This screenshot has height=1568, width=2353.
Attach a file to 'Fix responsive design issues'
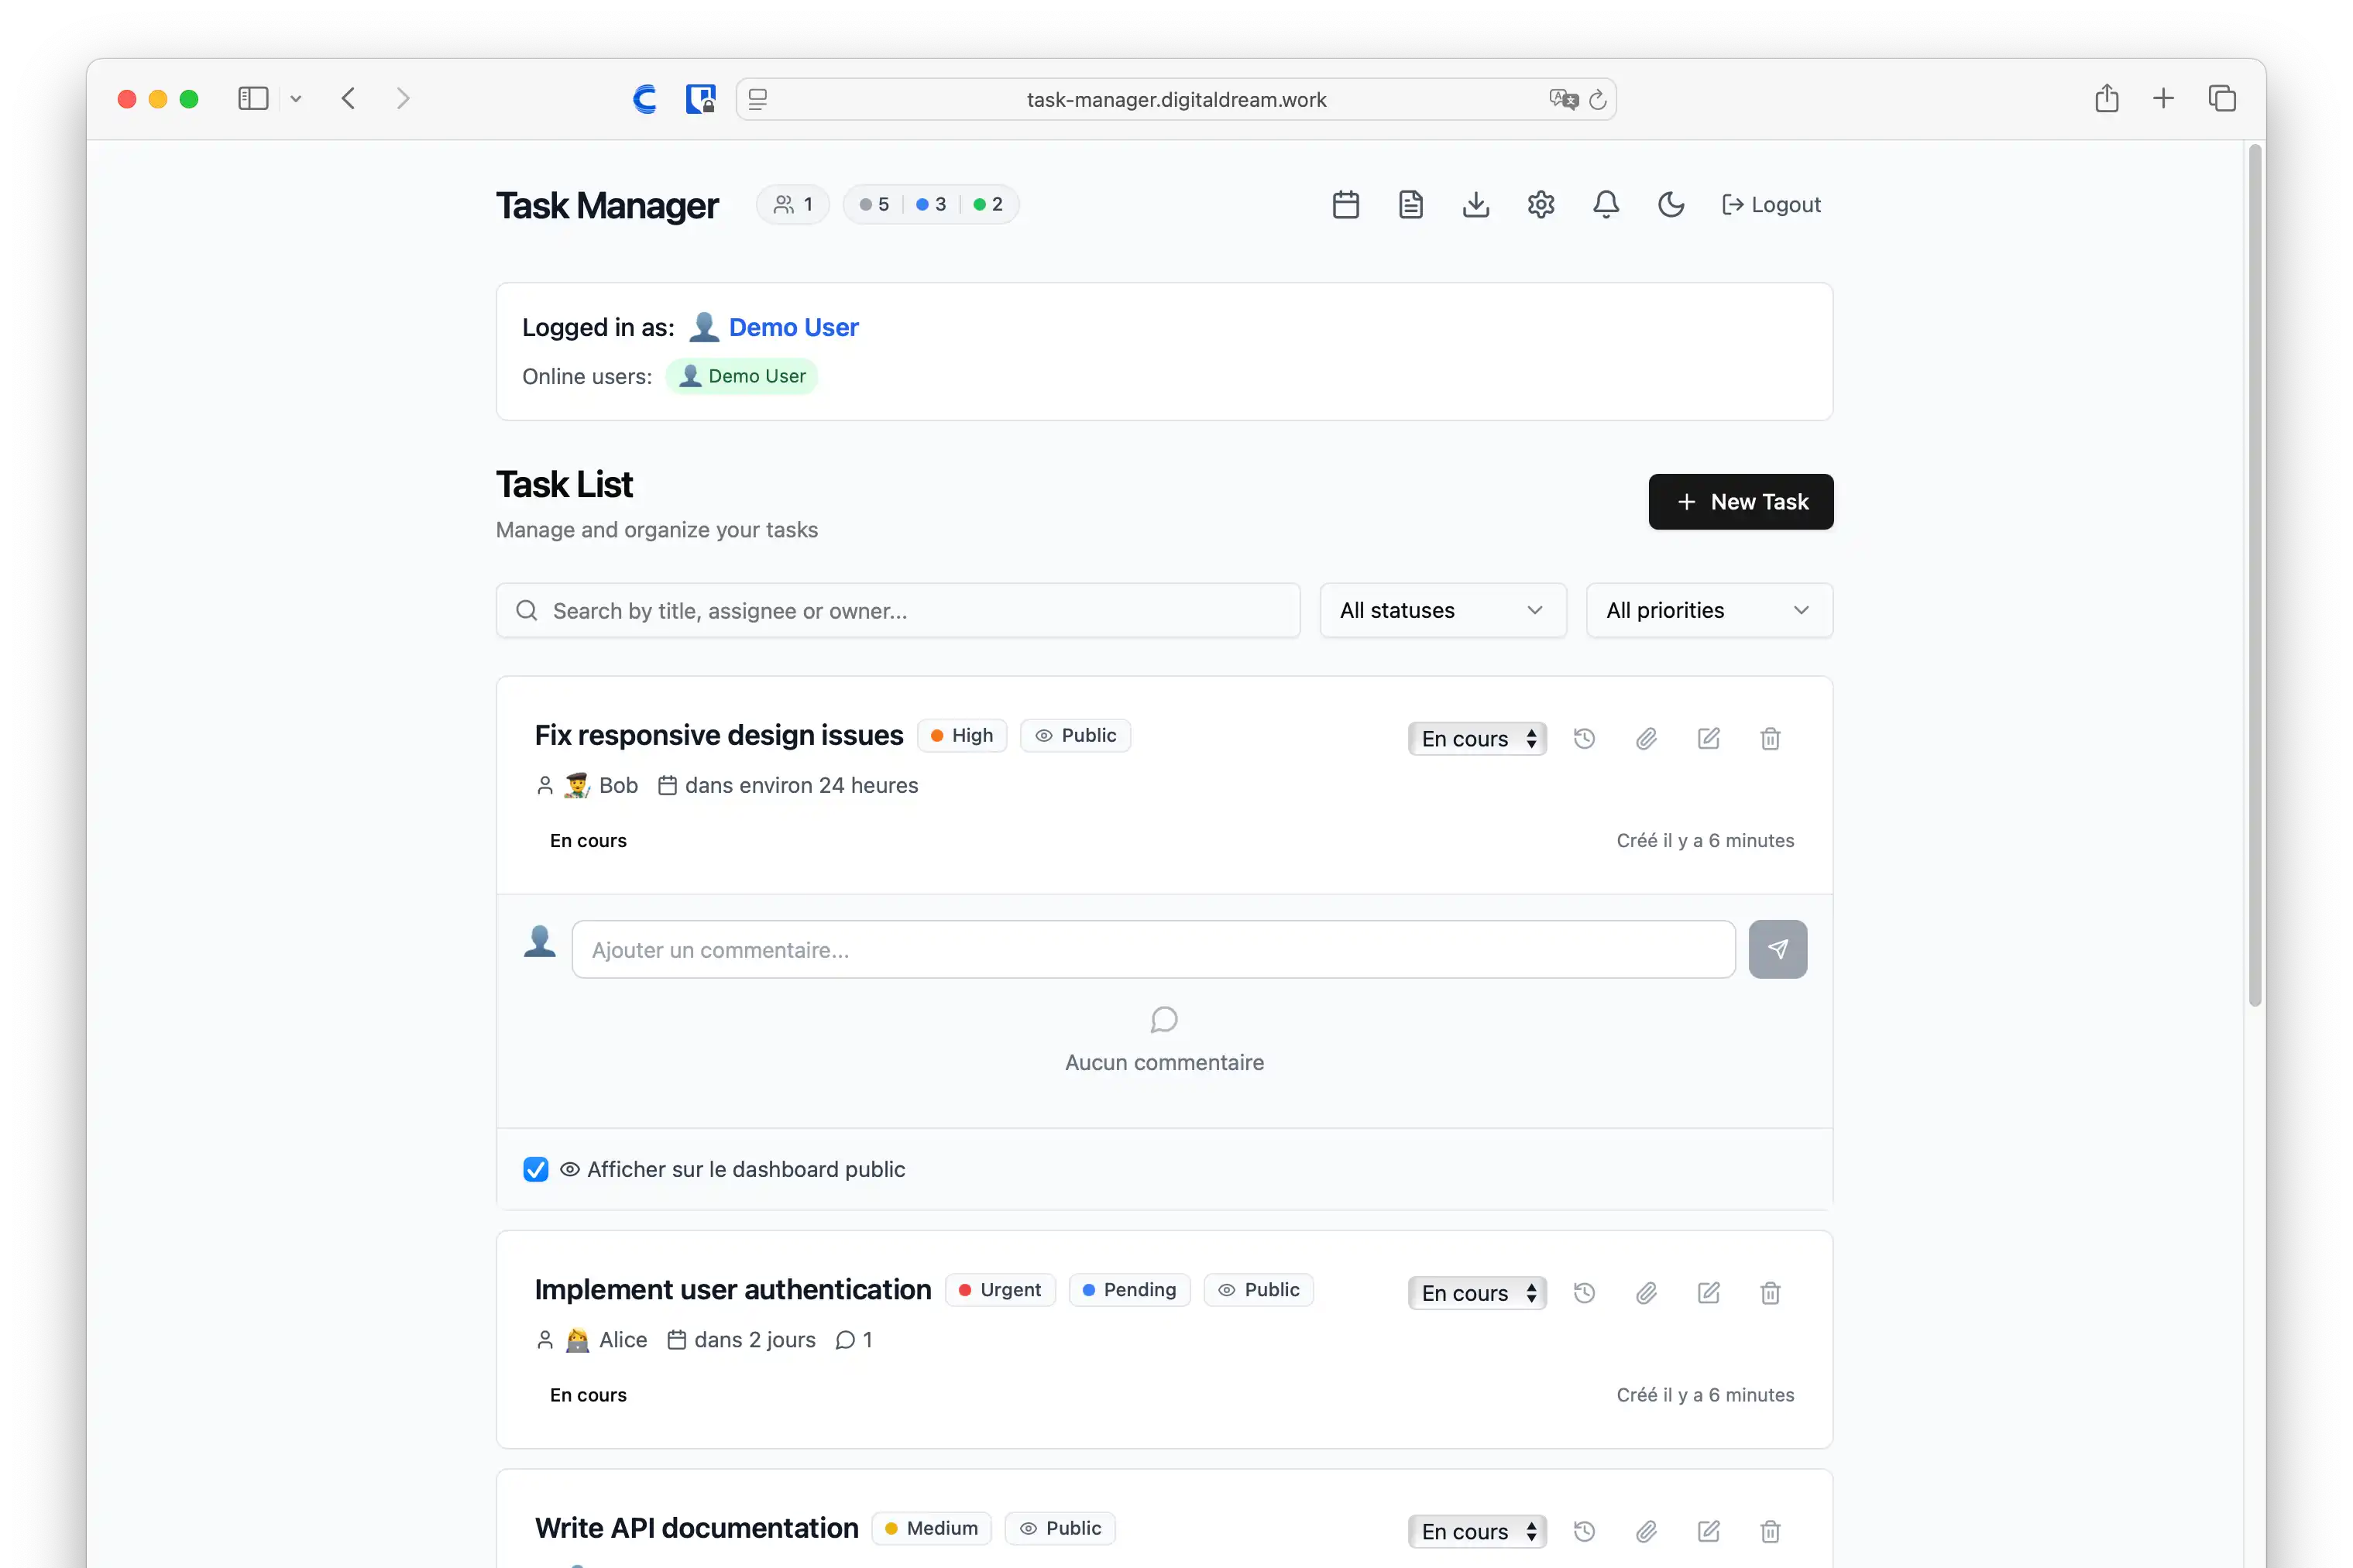tap(1646, 738)
